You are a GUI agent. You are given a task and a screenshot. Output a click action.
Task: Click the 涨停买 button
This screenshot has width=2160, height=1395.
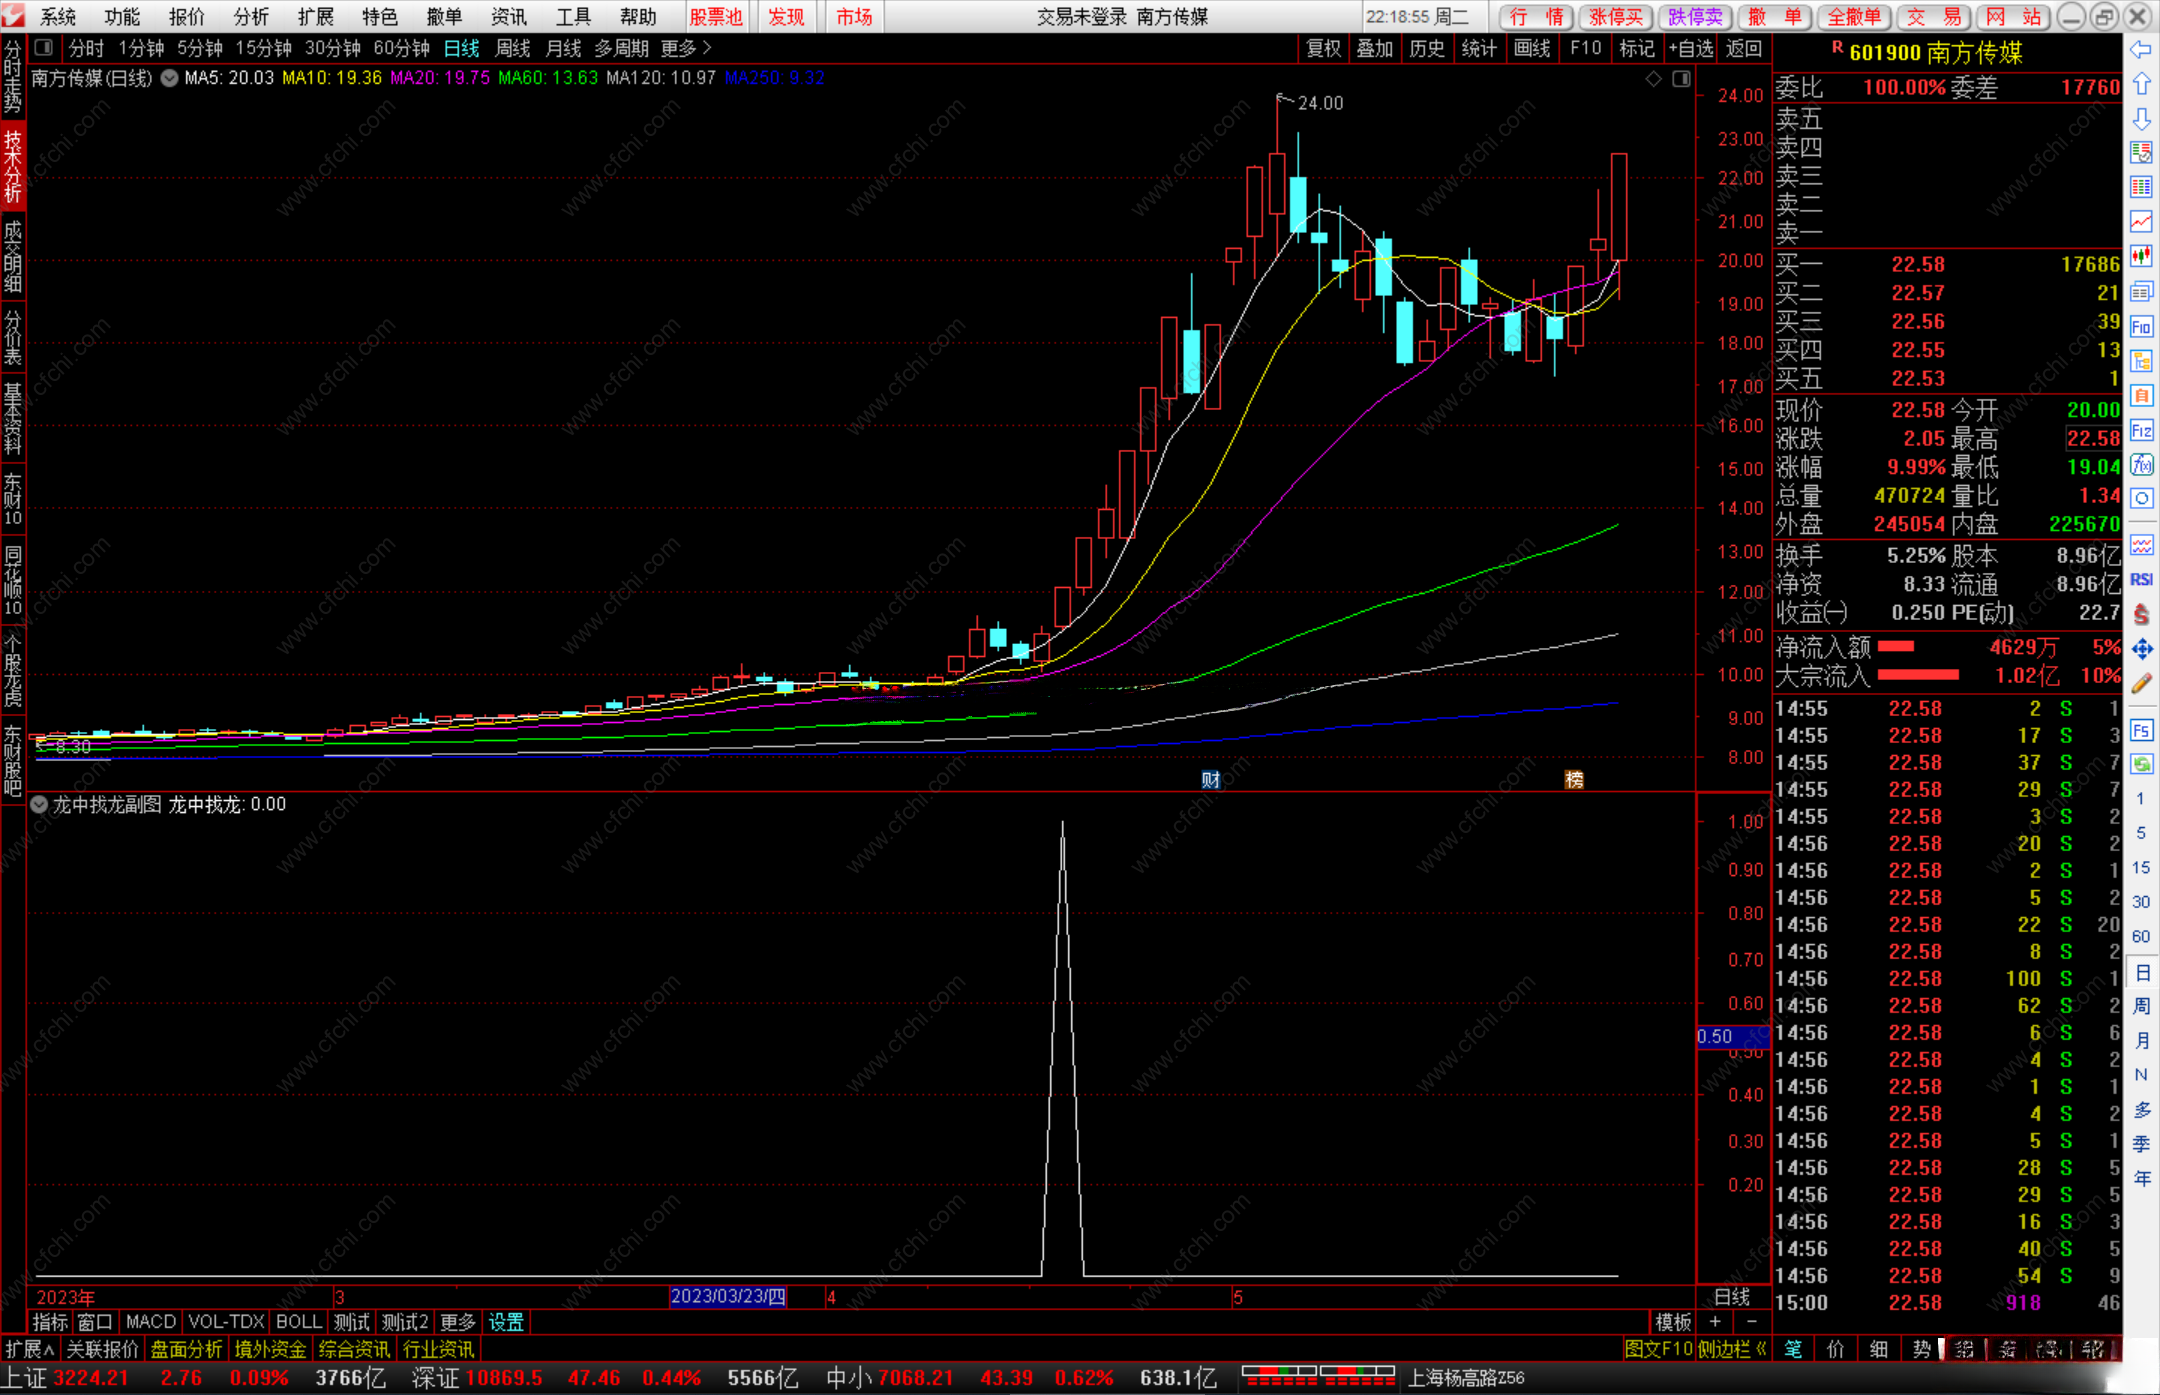click(1616, 17)
